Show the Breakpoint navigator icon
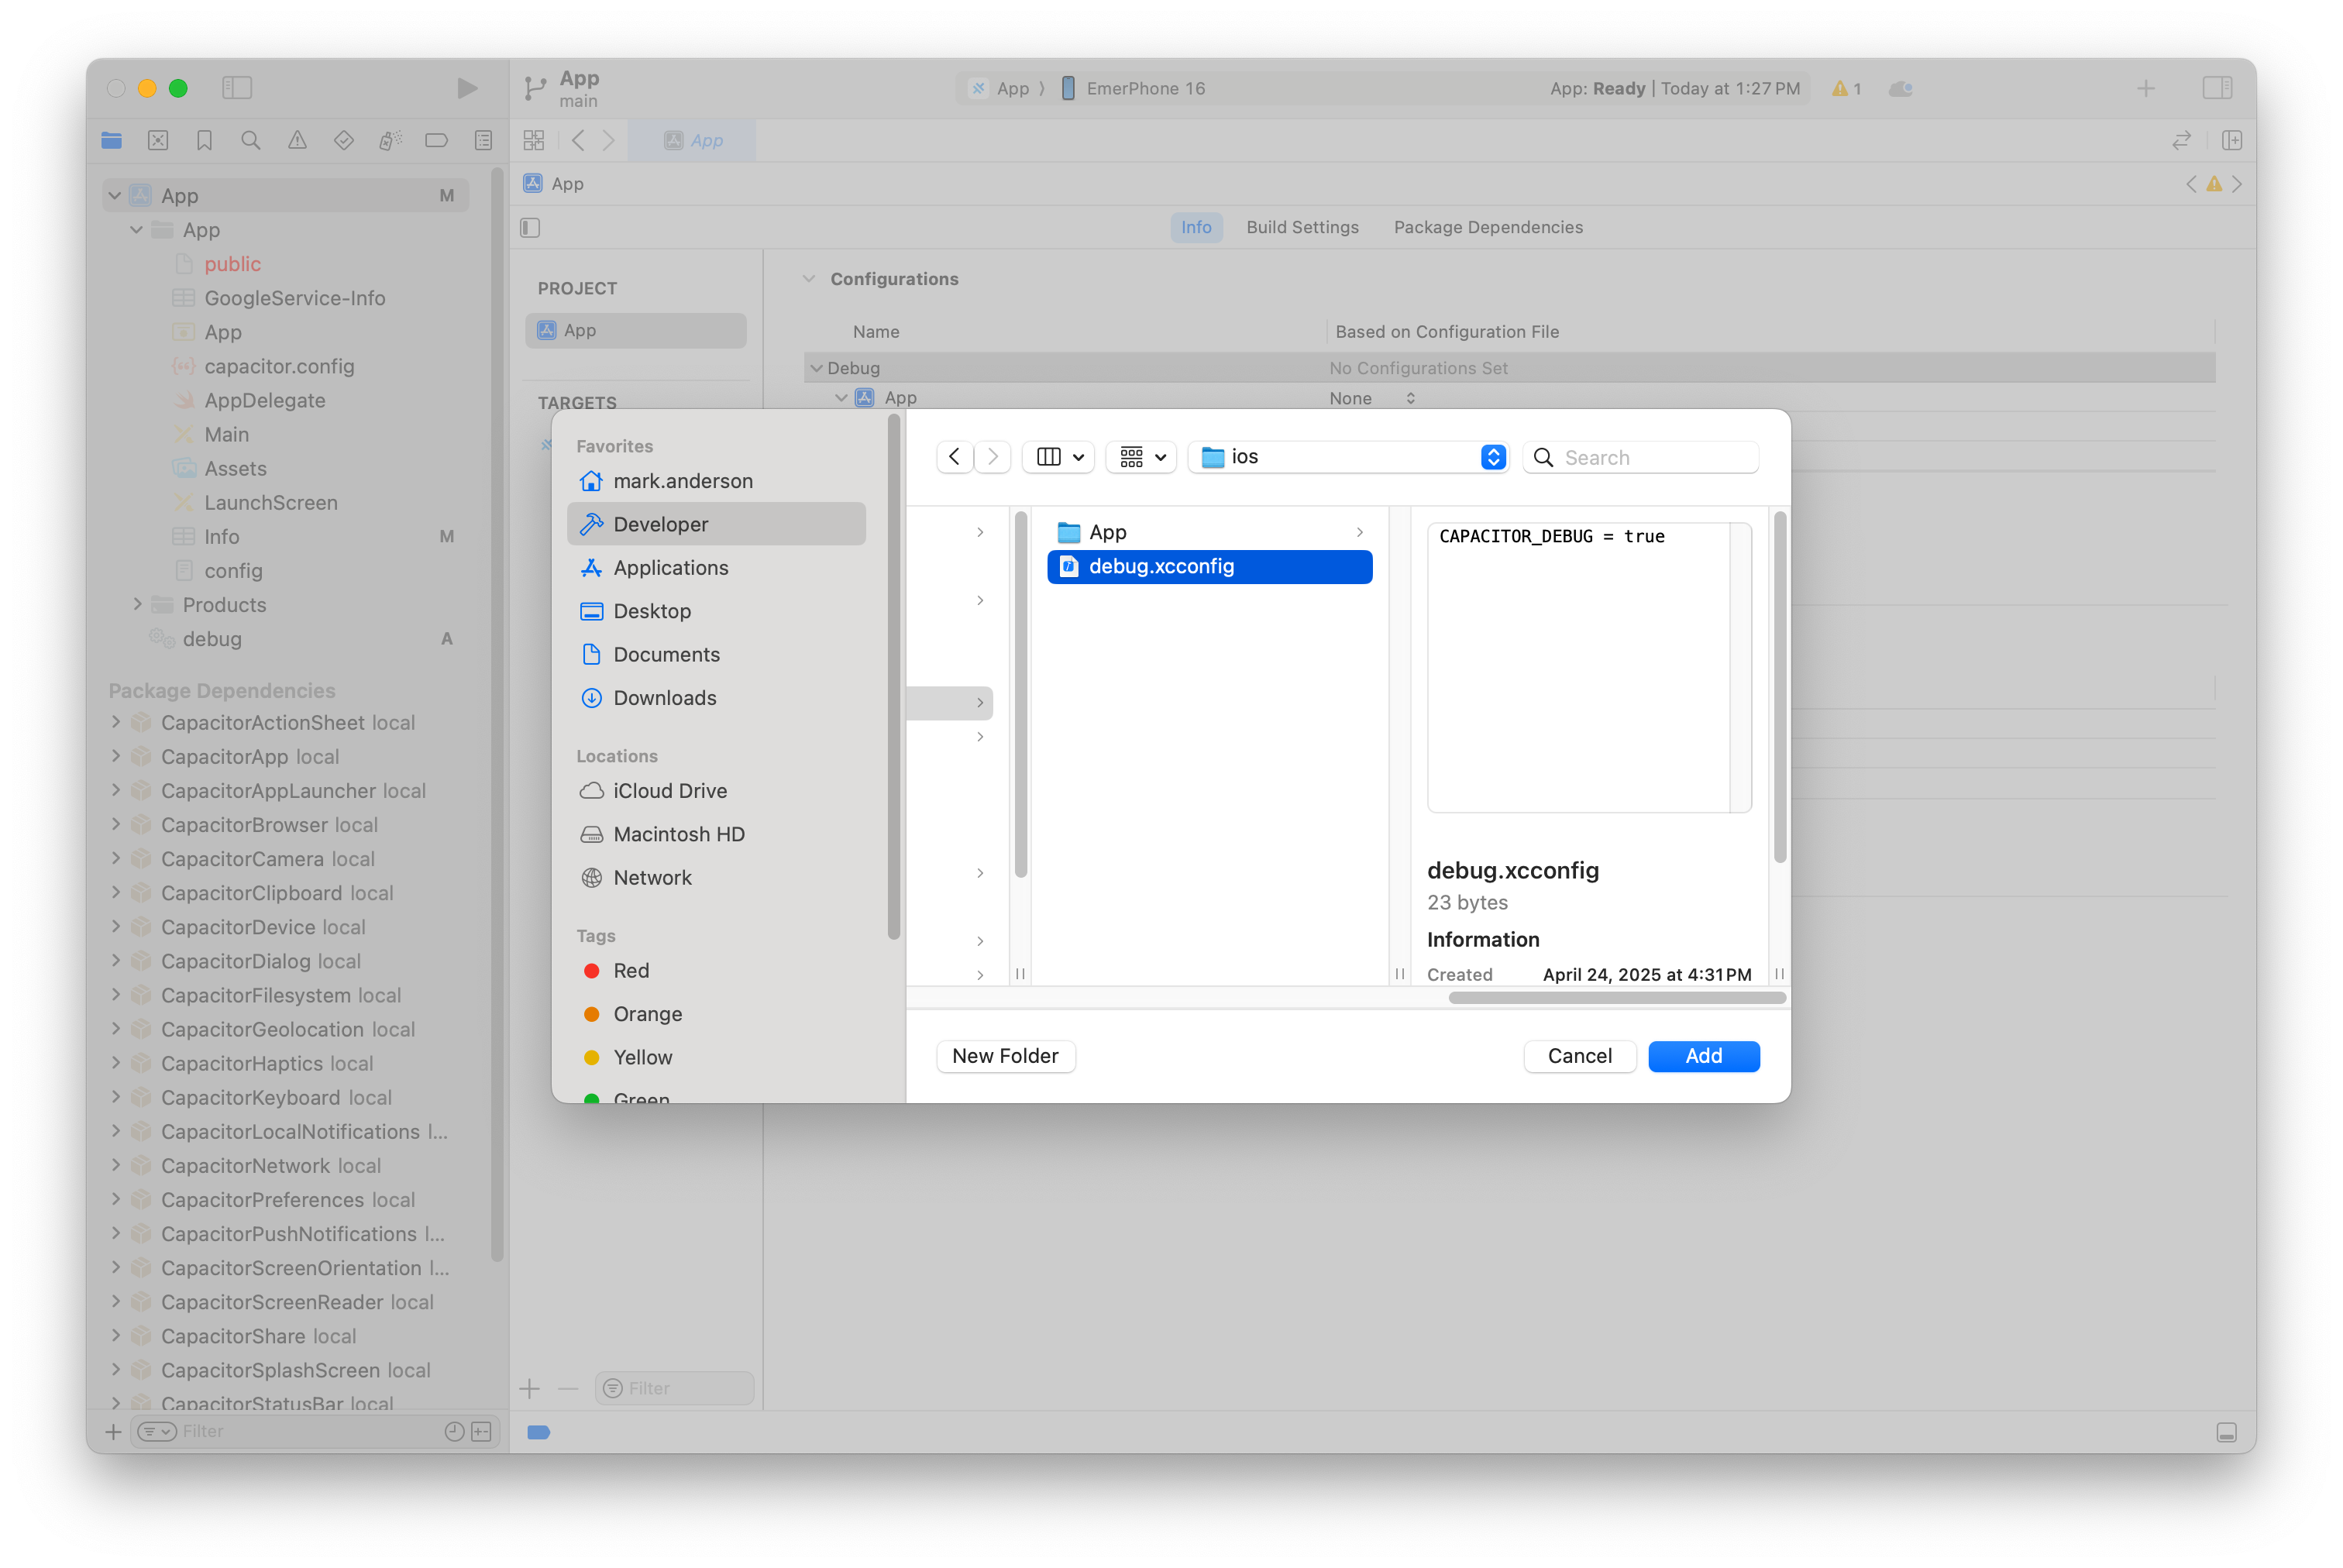Viewport: 2343px width, 1568px height. pyautogui.click(x=436, y=141)
